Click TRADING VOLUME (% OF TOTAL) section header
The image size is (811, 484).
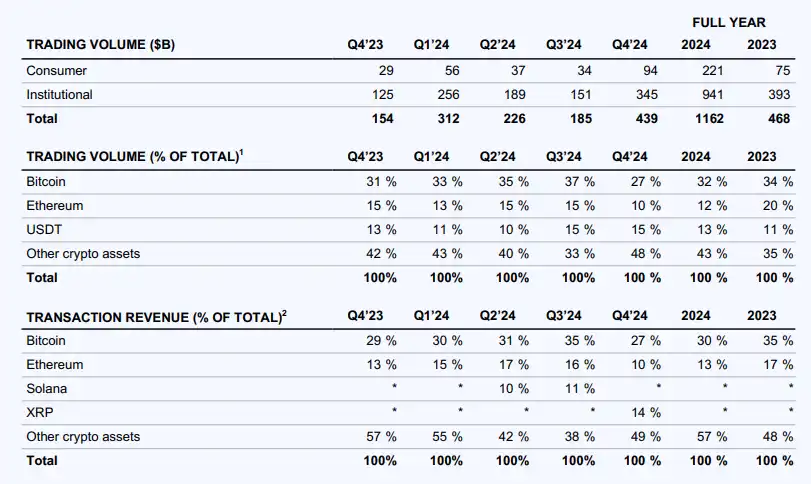[134, 156]
